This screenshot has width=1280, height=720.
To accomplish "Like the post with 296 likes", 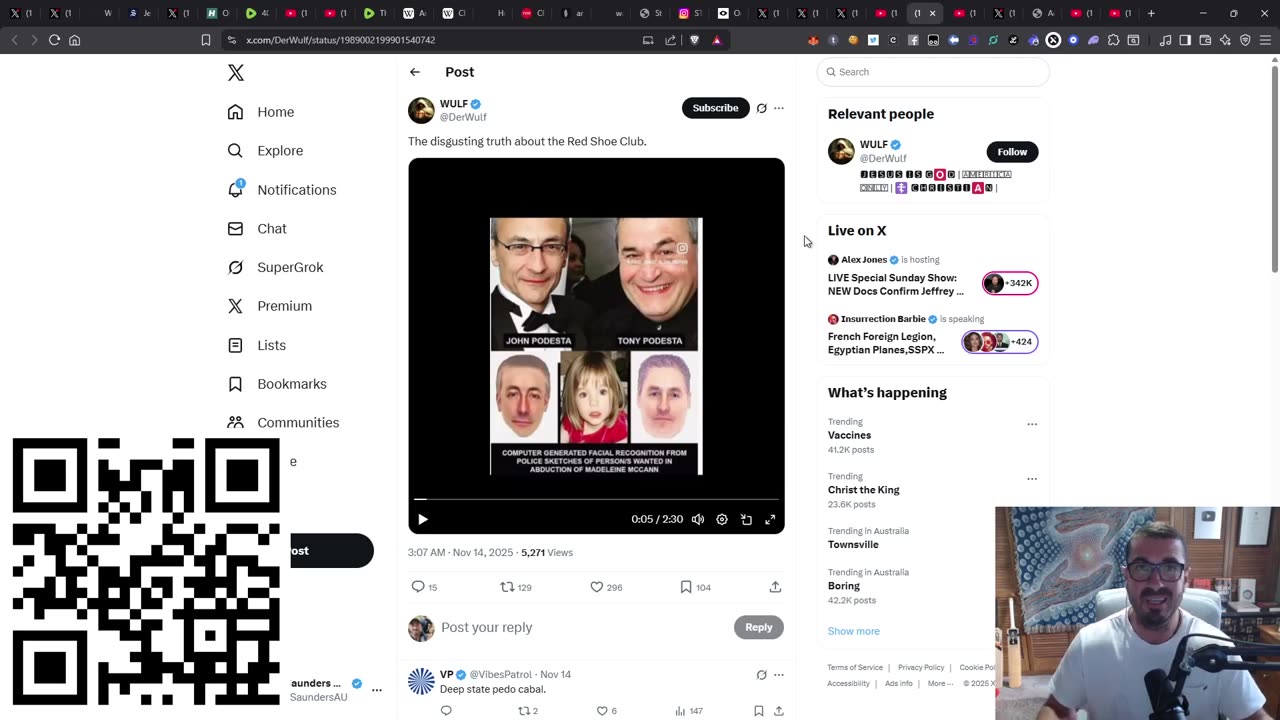I will (x=606, y=587).
